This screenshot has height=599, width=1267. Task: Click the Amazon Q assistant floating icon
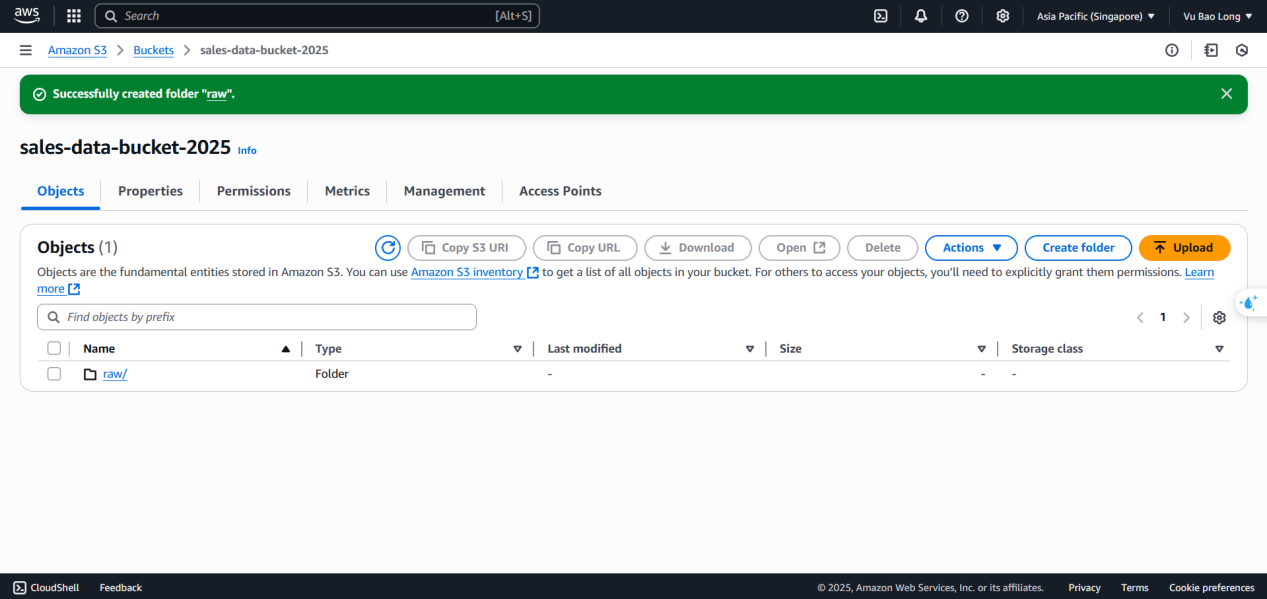point(1249,303)
